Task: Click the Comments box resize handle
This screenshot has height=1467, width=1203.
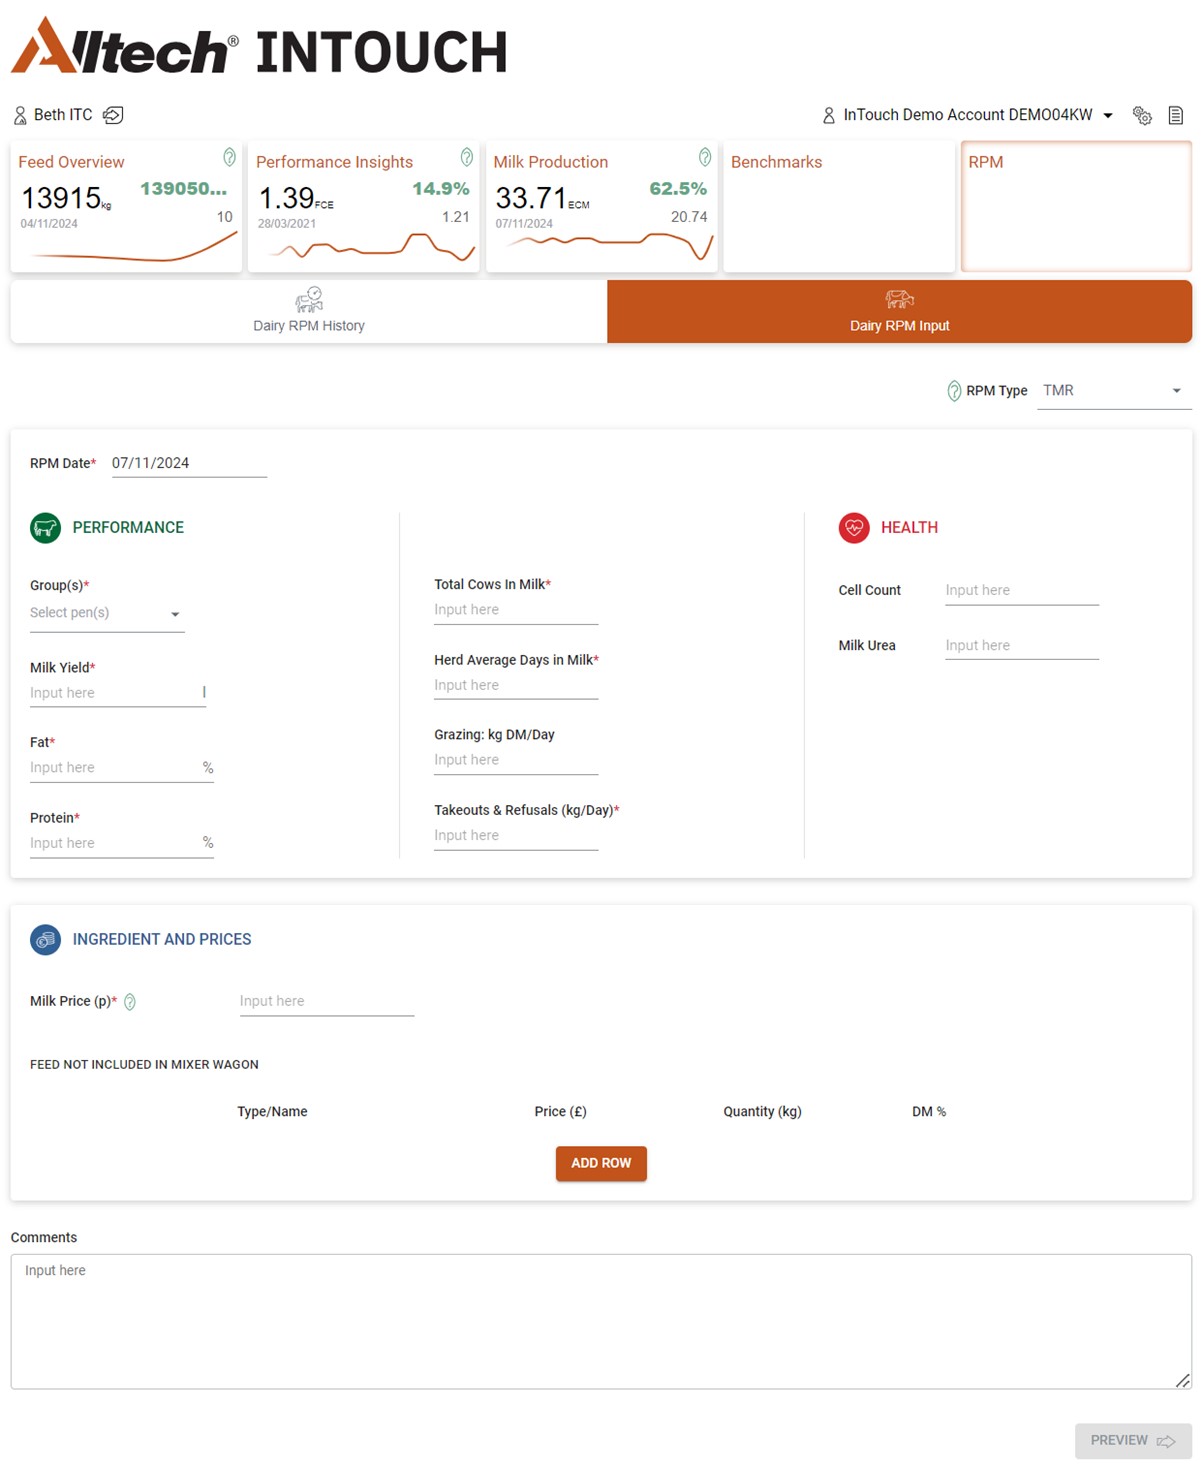Action: pyautogui.click(x=1183, y=1381)
